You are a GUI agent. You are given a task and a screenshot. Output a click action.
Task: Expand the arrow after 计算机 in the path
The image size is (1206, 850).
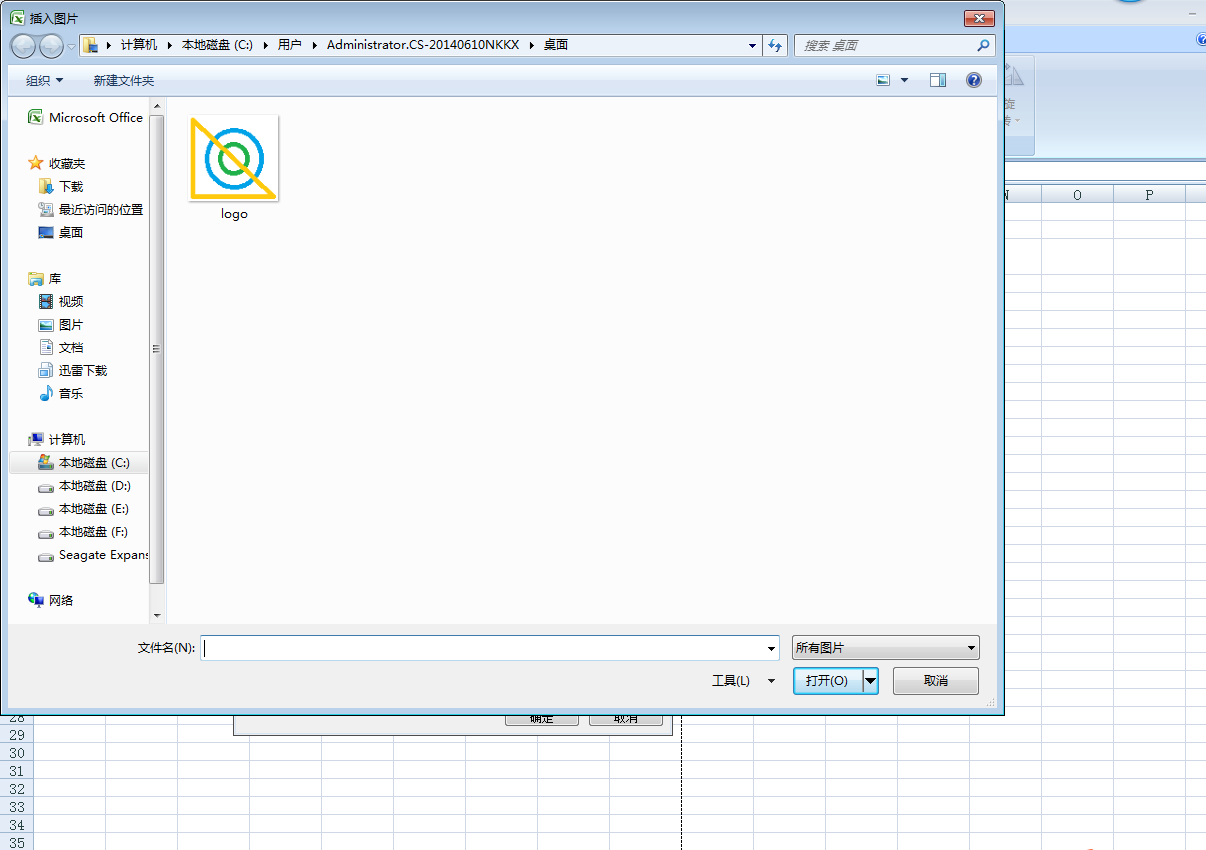[x=170, y=45]
